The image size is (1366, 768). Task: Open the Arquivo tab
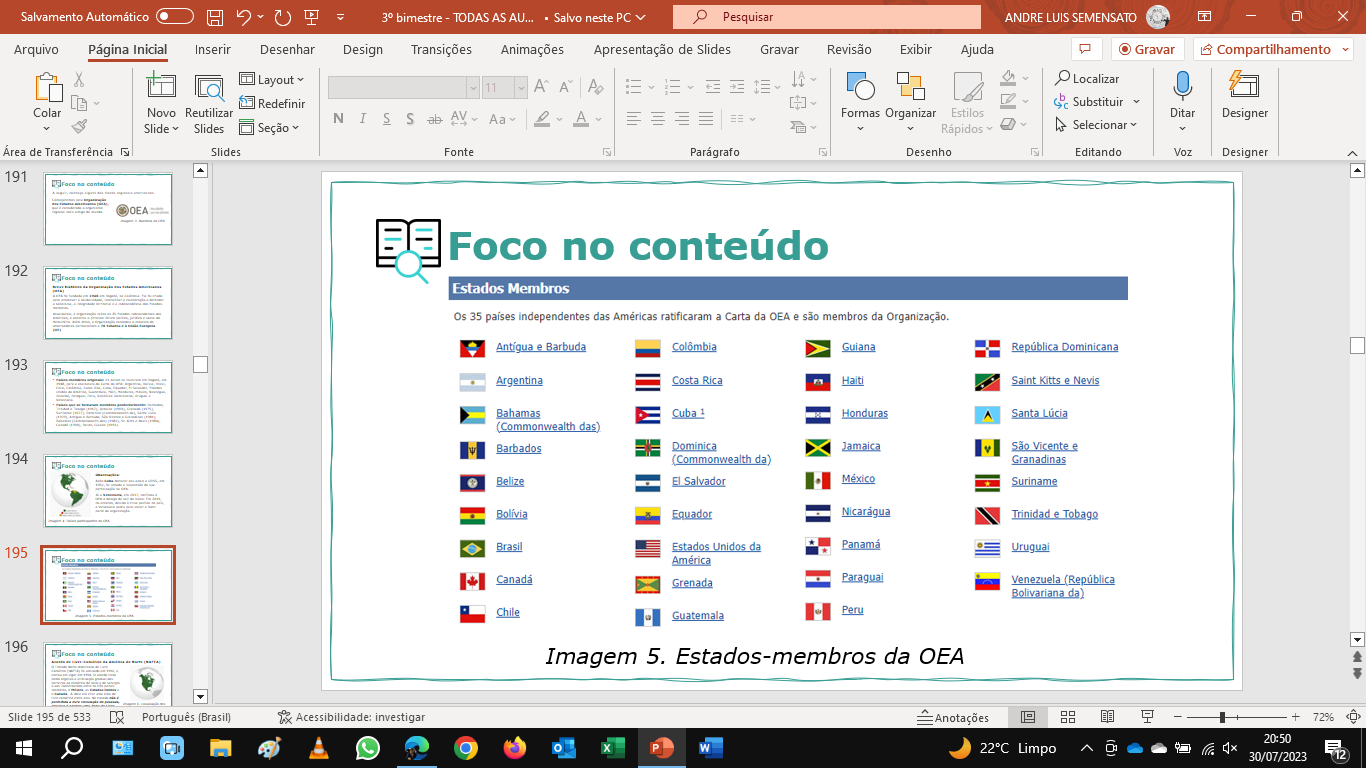36,49
